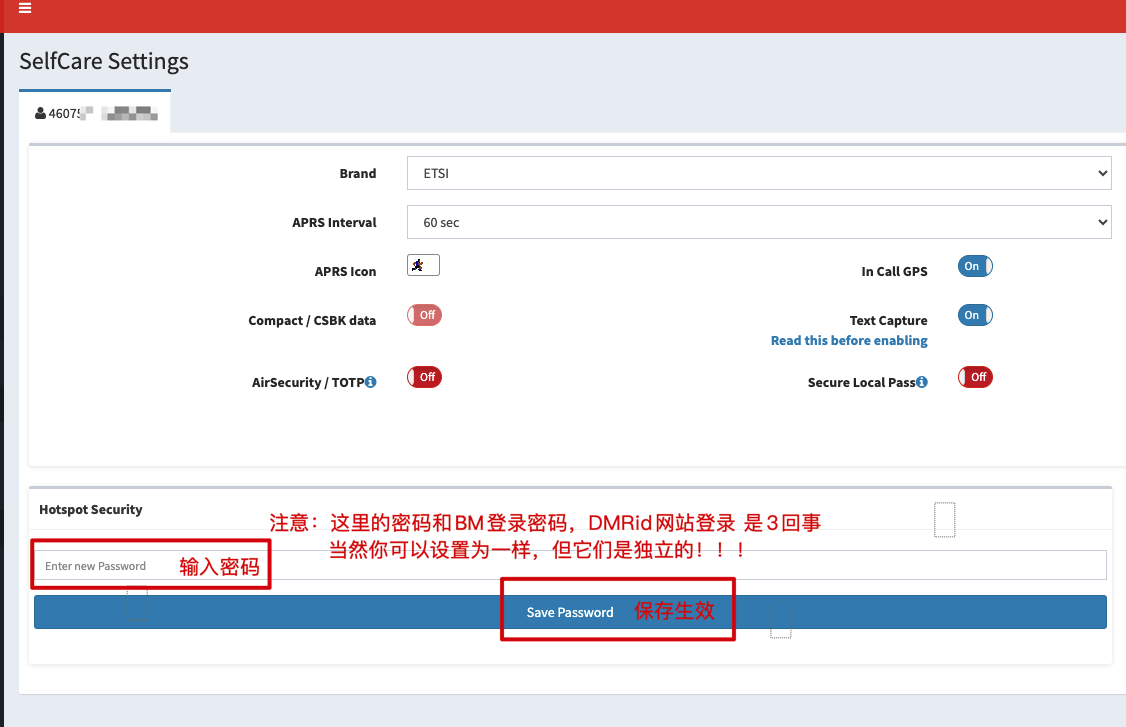Enable the Secure Local Pass toggle
Viewport: 1126px width, 727px height.
click(975, 377)
